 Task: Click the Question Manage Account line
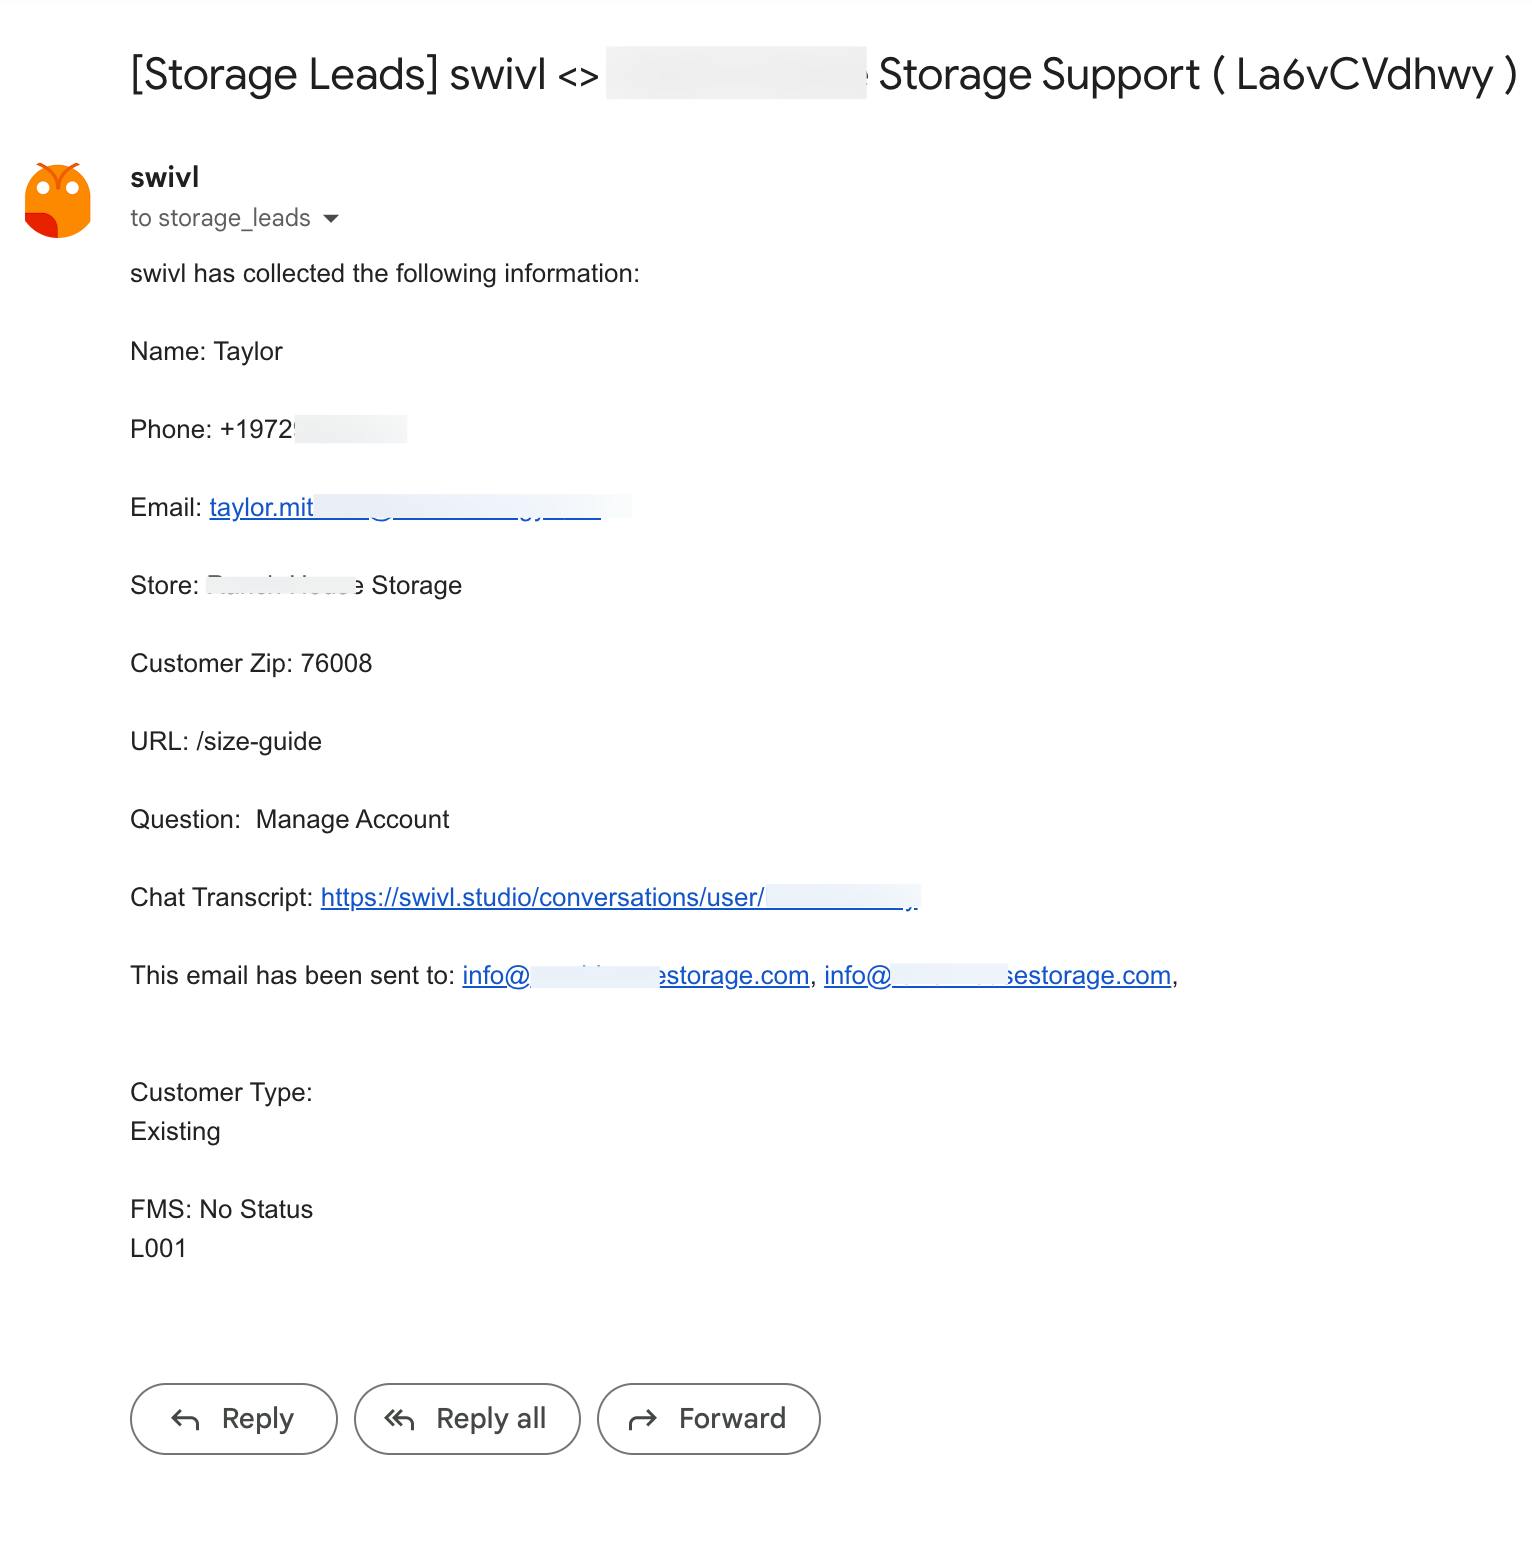pos(290,820)
